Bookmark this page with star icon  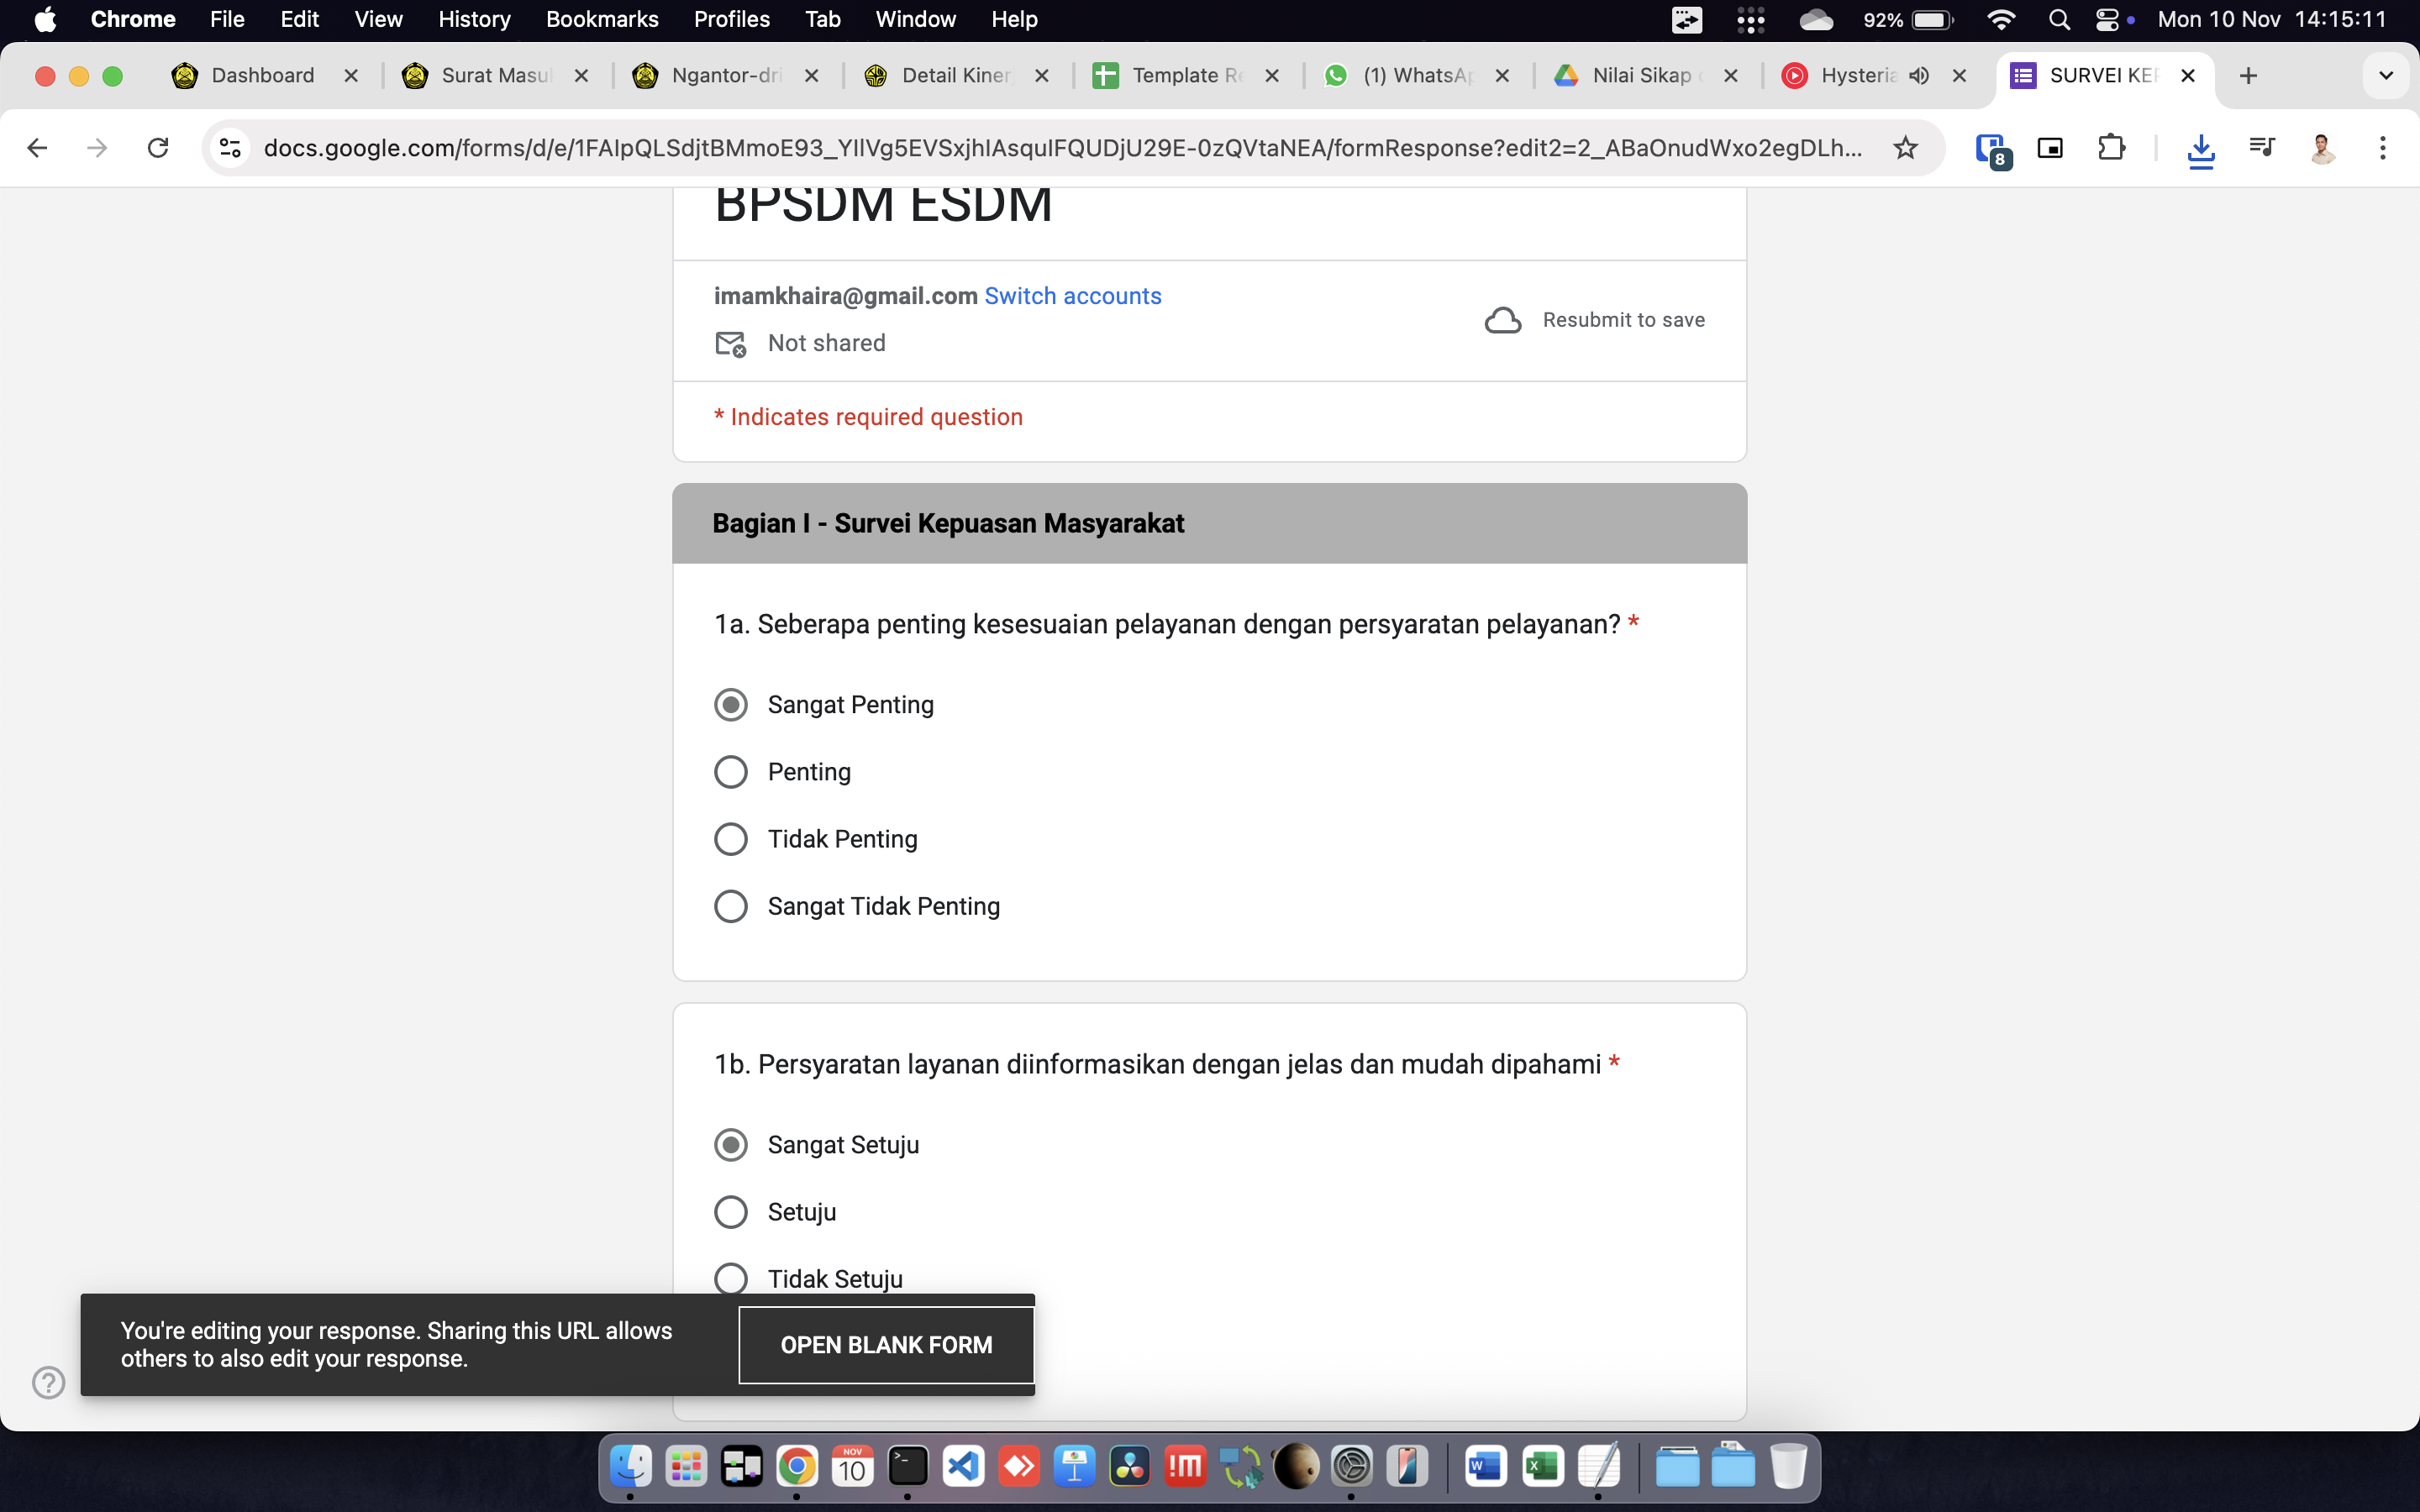(1905, 148)
